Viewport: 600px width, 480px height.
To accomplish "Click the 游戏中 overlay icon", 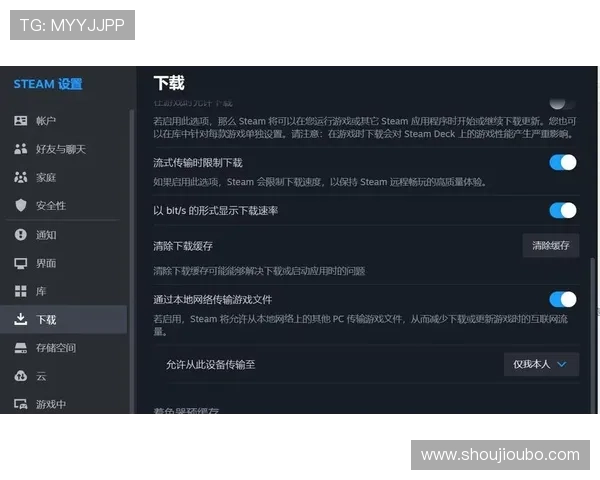I will (x=21, y=404).
